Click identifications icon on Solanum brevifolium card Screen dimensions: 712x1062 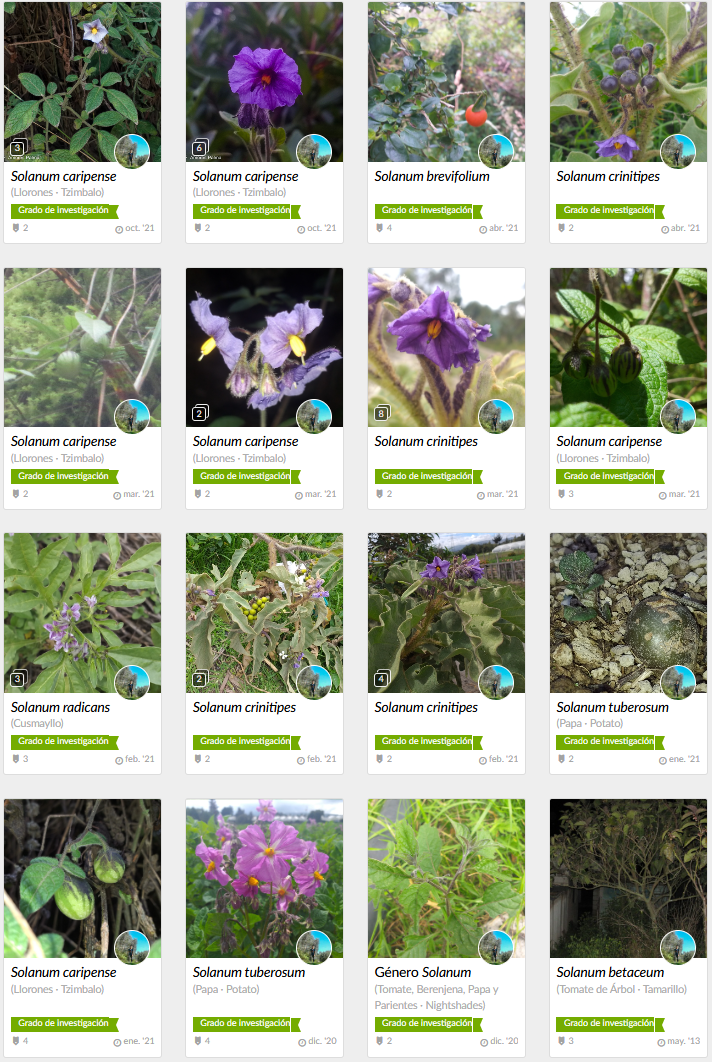click(x=379, y=228)
